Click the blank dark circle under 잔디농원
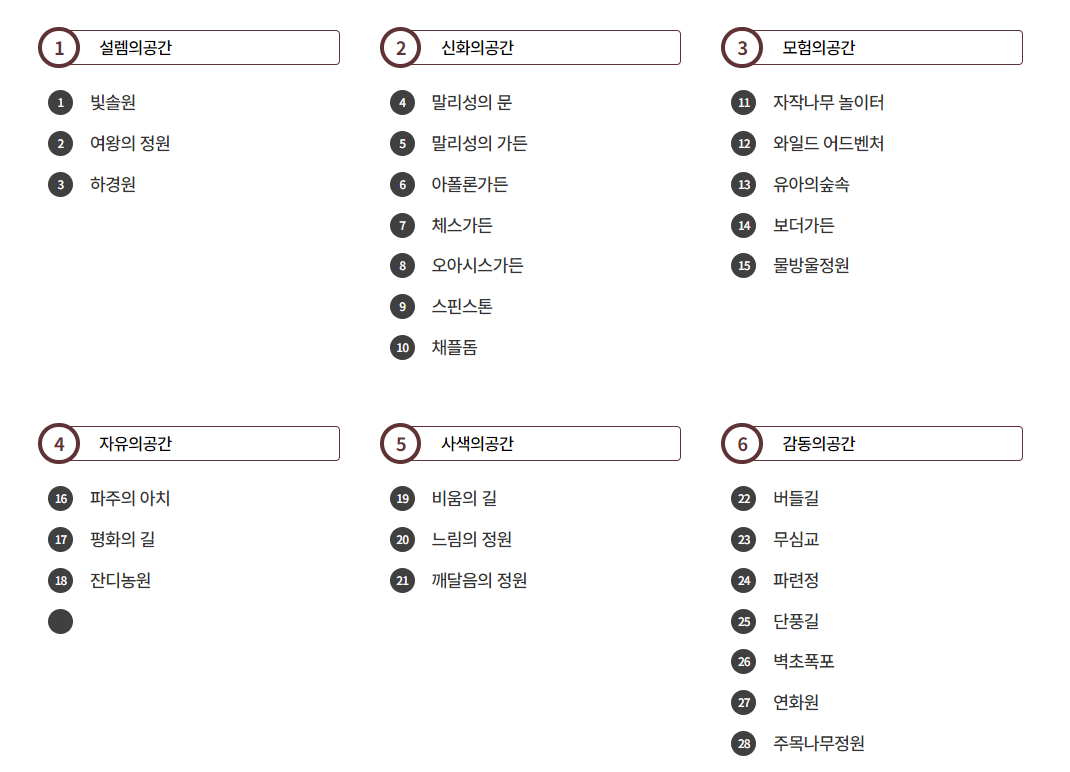The image size is (1070, 772). (x=61, y=621)
